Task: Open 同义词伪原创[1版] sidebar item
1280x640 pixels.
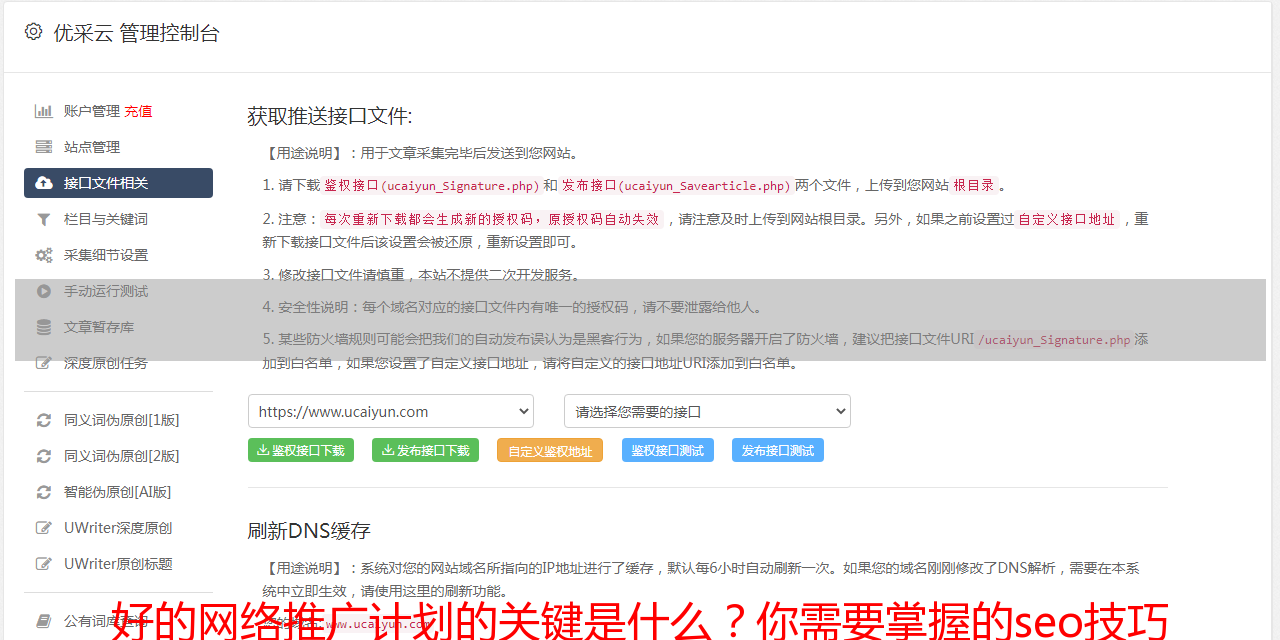Action: point(122,420)
